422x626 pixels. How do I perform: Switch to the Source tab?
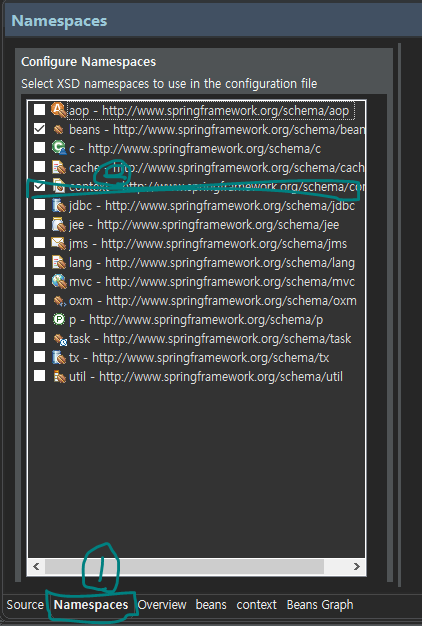click(25, 604)
